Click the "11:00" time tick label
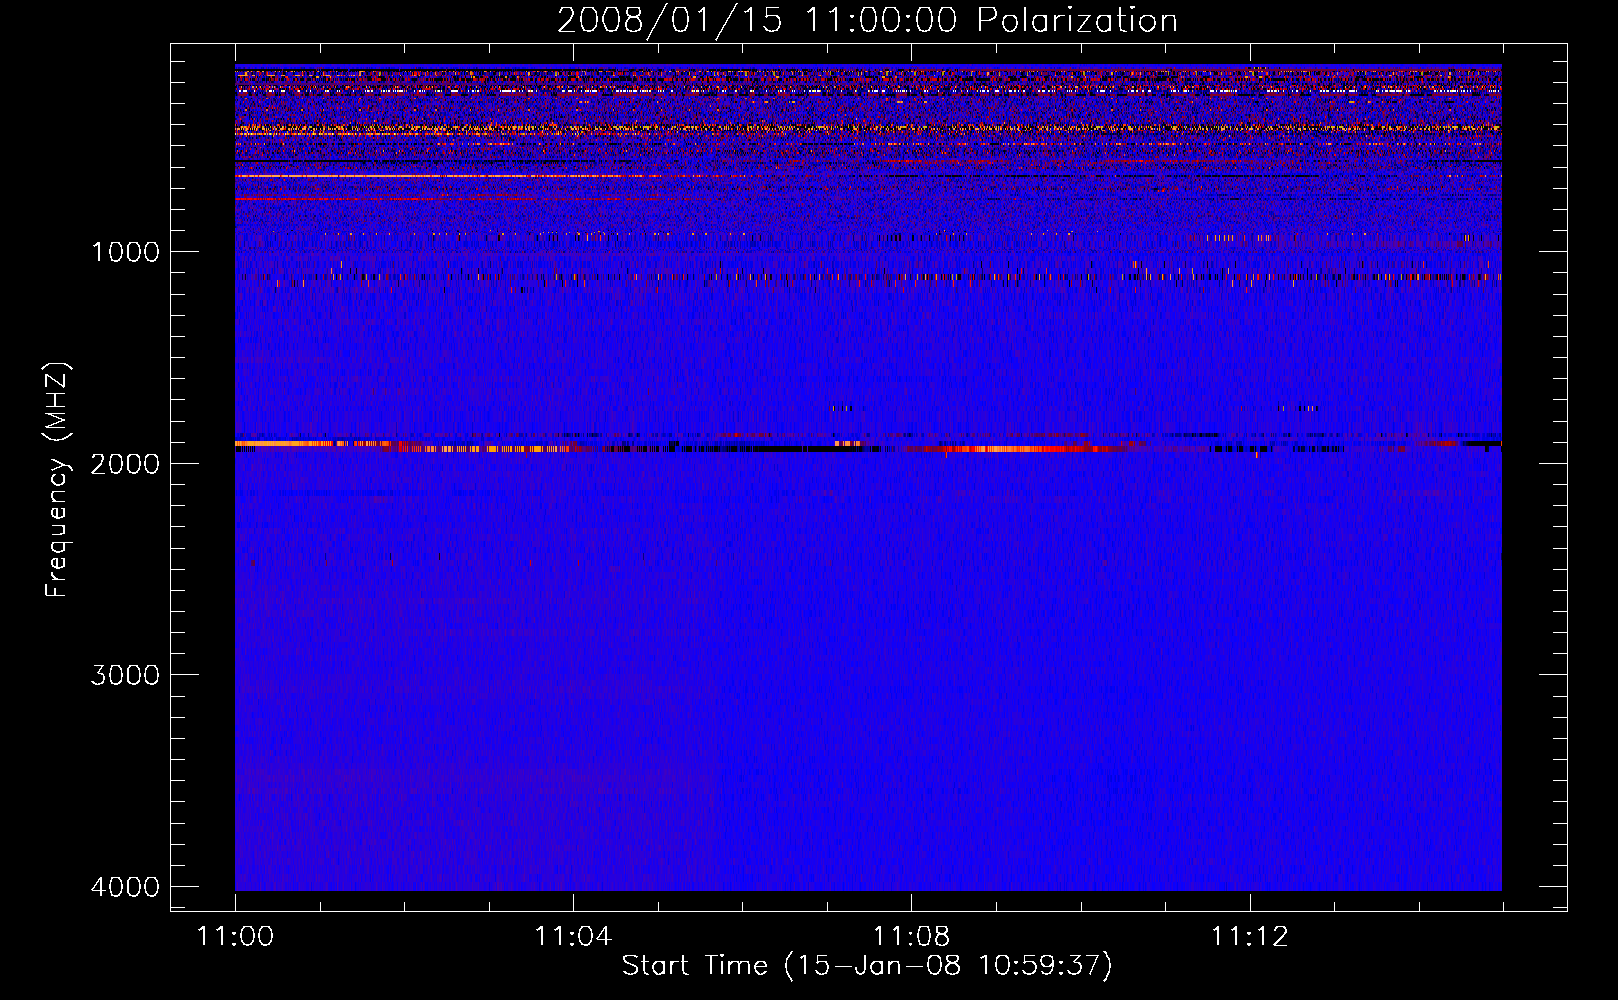1618x1000 pixels. (235, 937)
